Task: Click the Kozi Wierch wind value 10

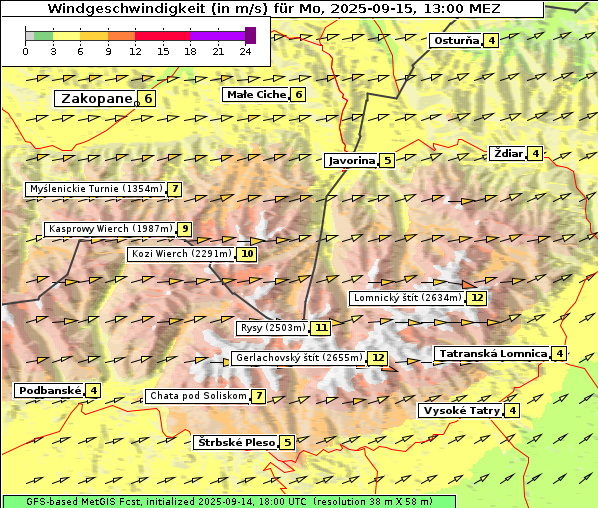Action: point(247,254)
